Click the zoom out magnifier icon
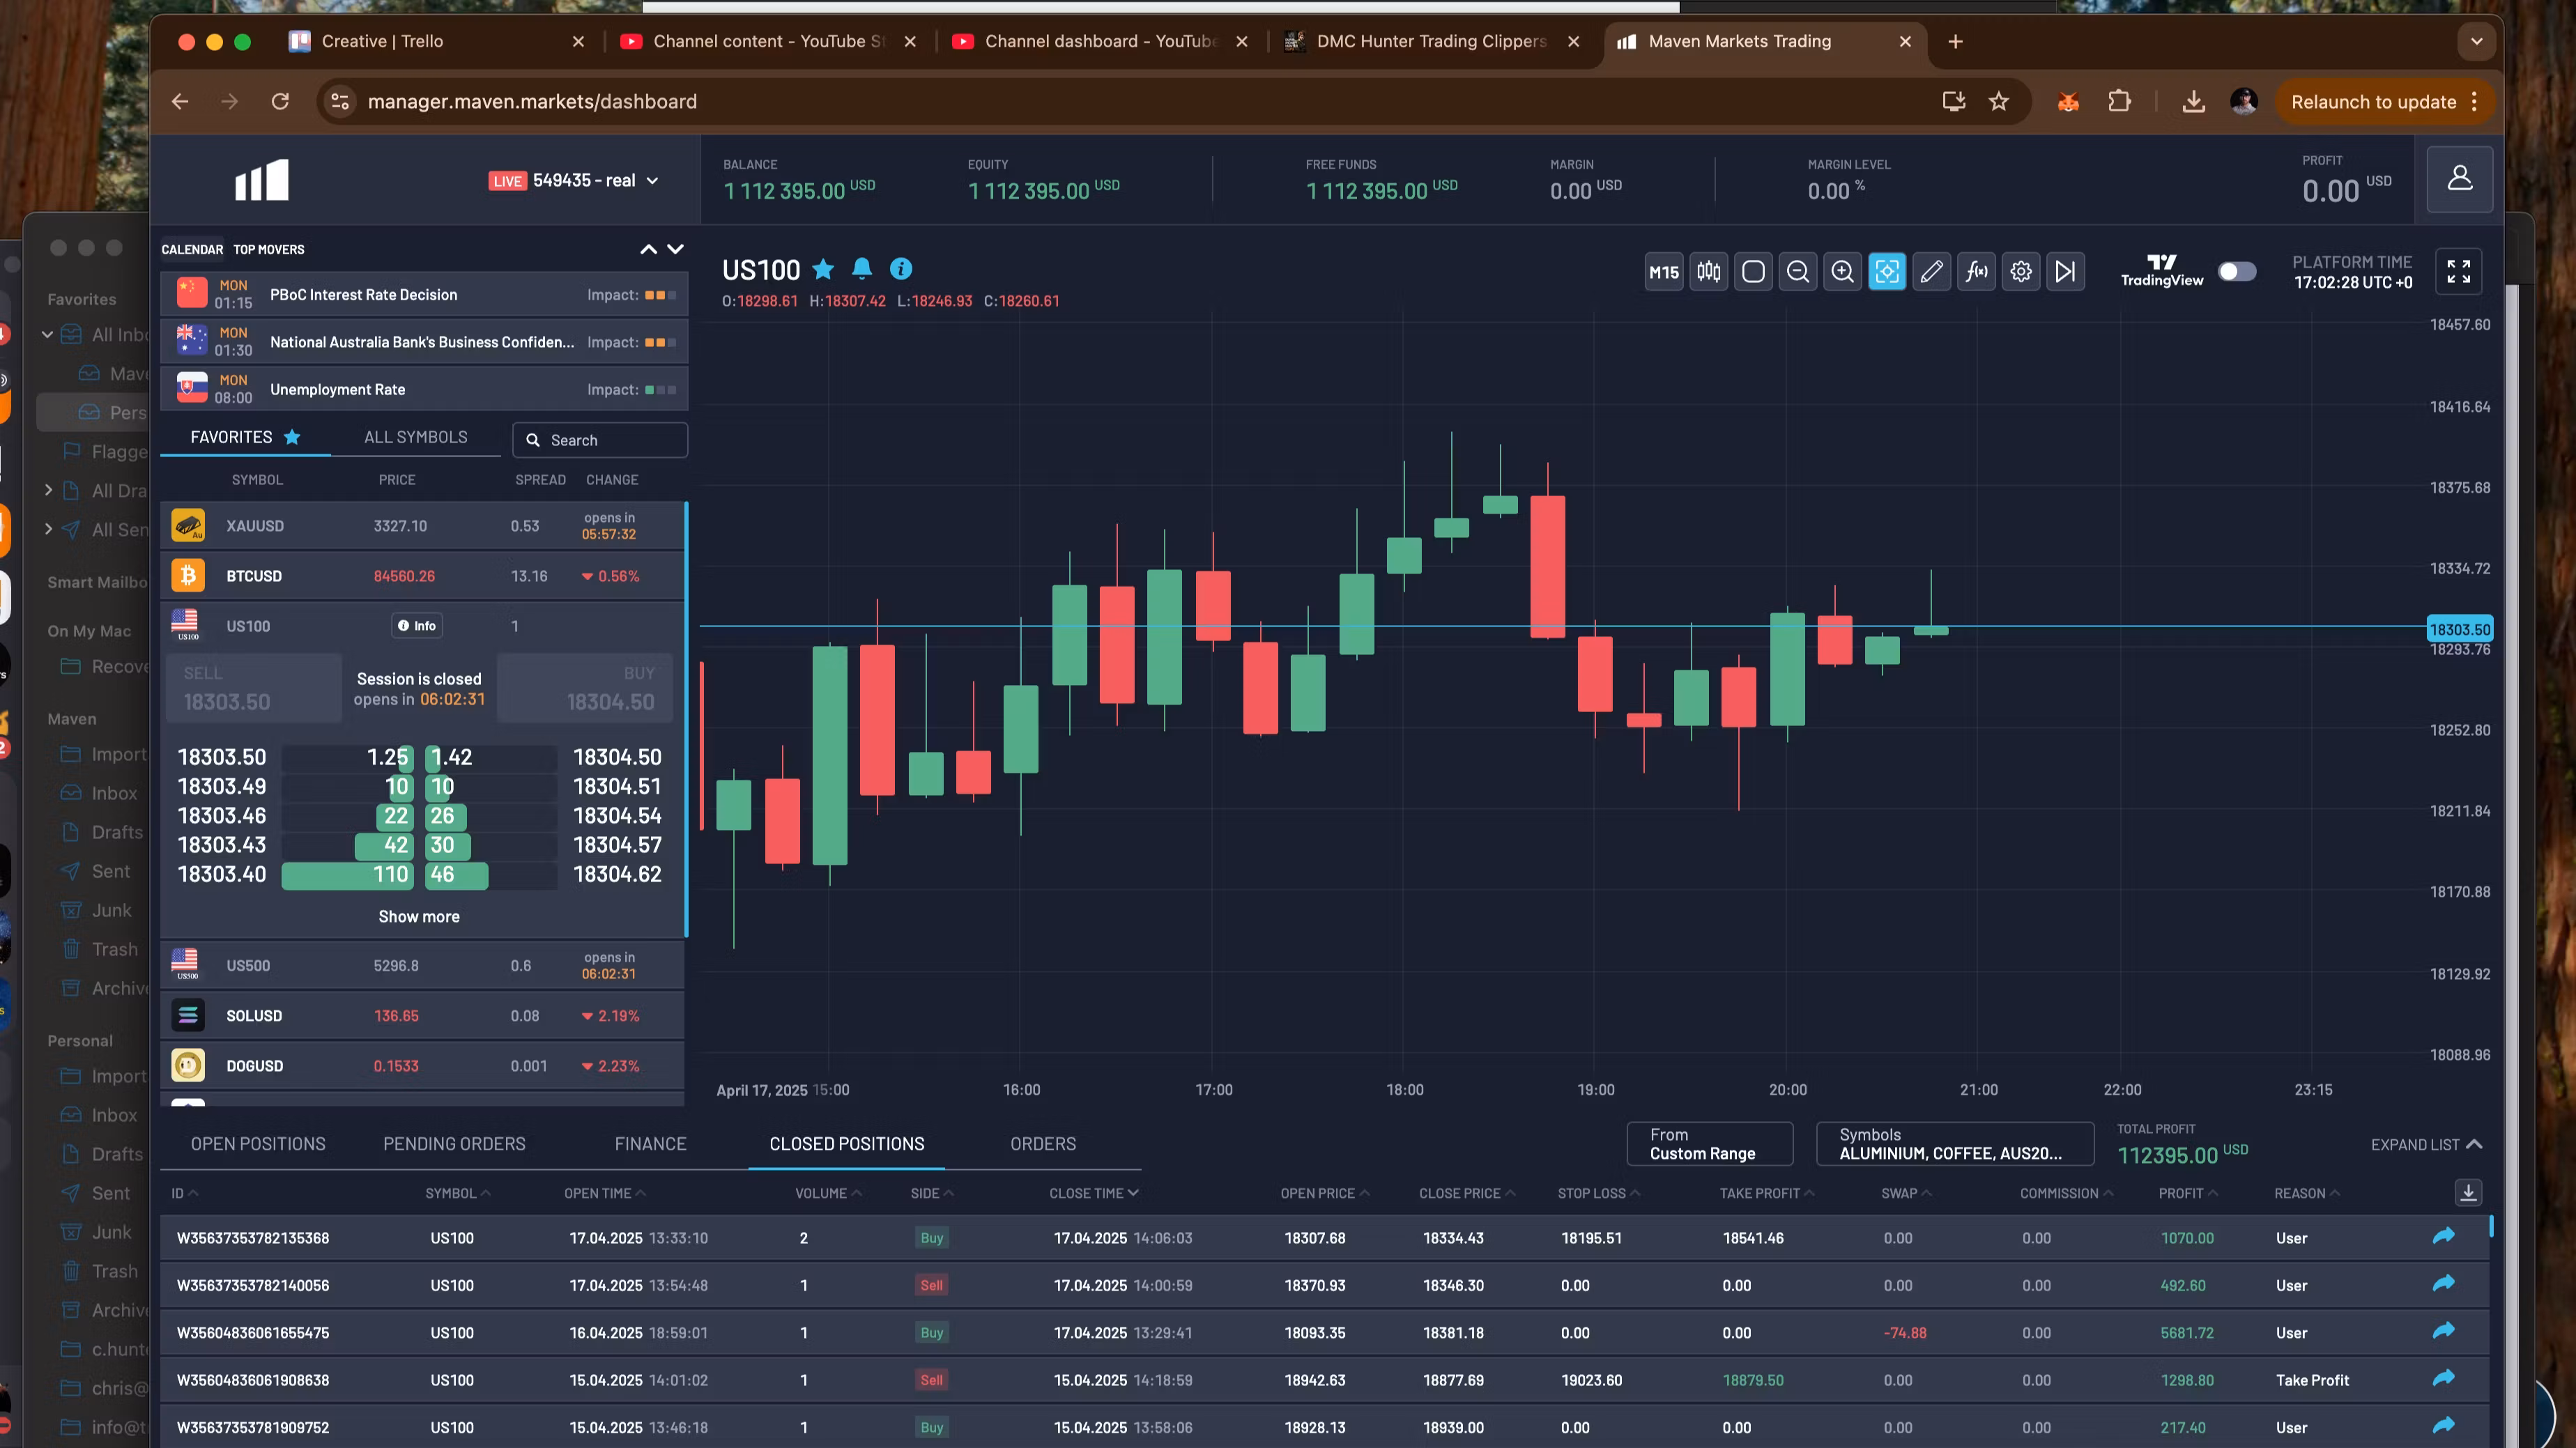The height and width of the screenshot is (1448, 2576). (x=1797, y=271)
